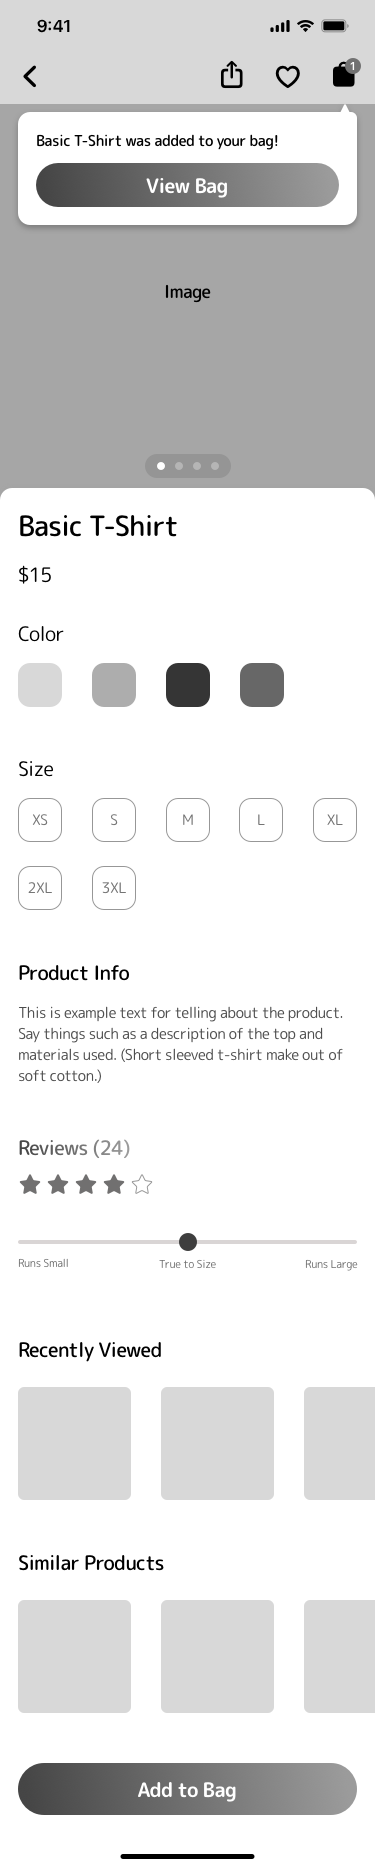Tap the first review star
The width and height of the screenshot is (375, 1867).
30,1185
